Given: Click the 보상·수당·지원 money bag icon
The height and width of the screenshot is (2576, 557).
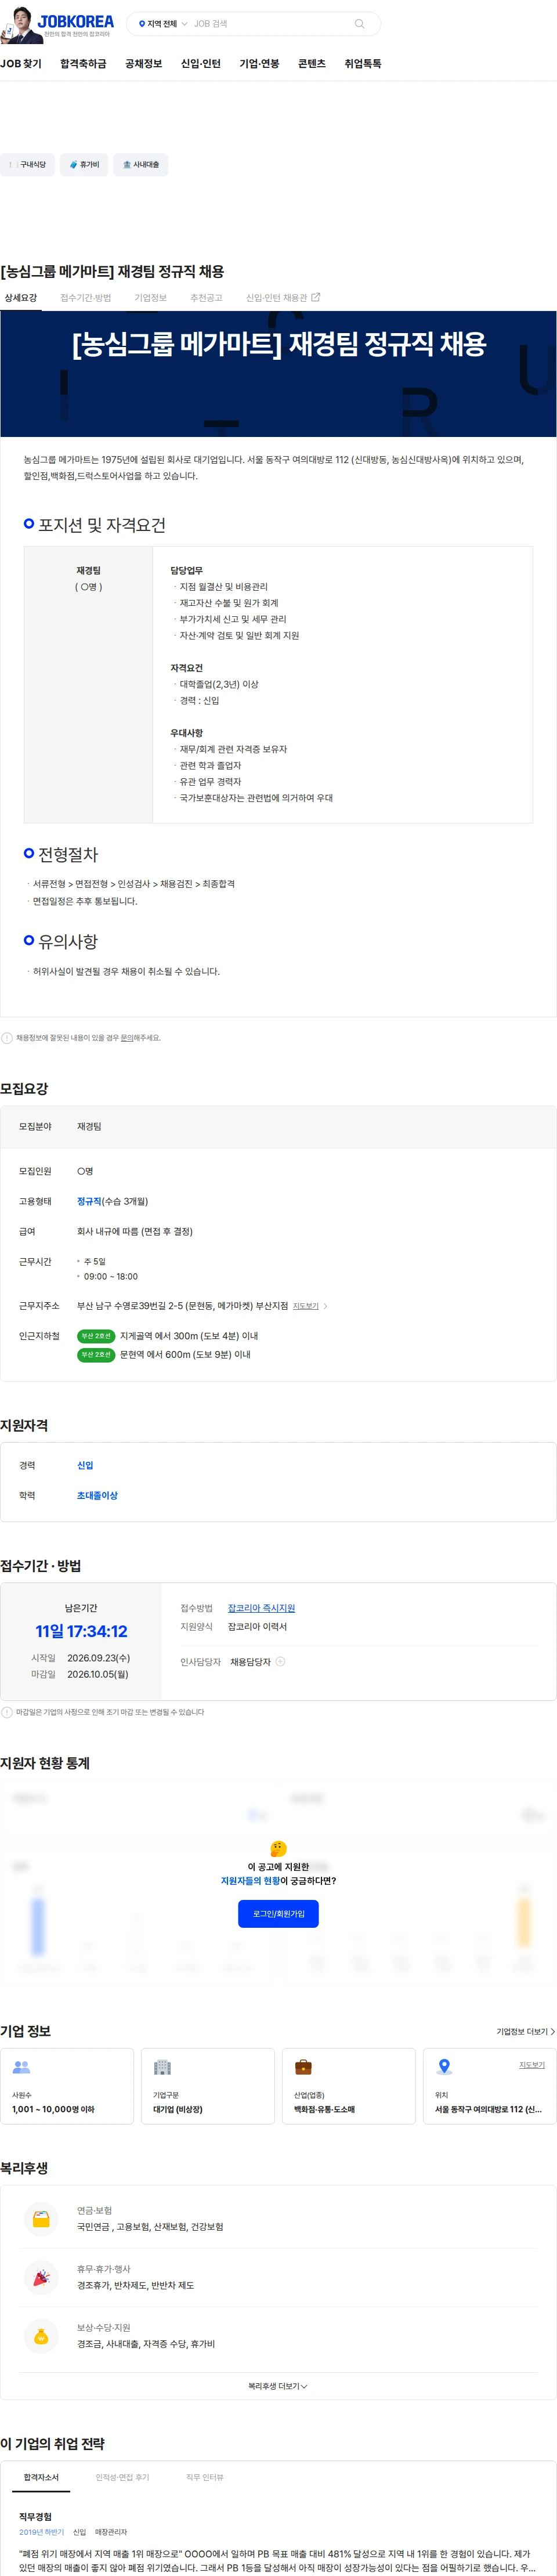Looking at the screenshot, I should (41, 2336).
